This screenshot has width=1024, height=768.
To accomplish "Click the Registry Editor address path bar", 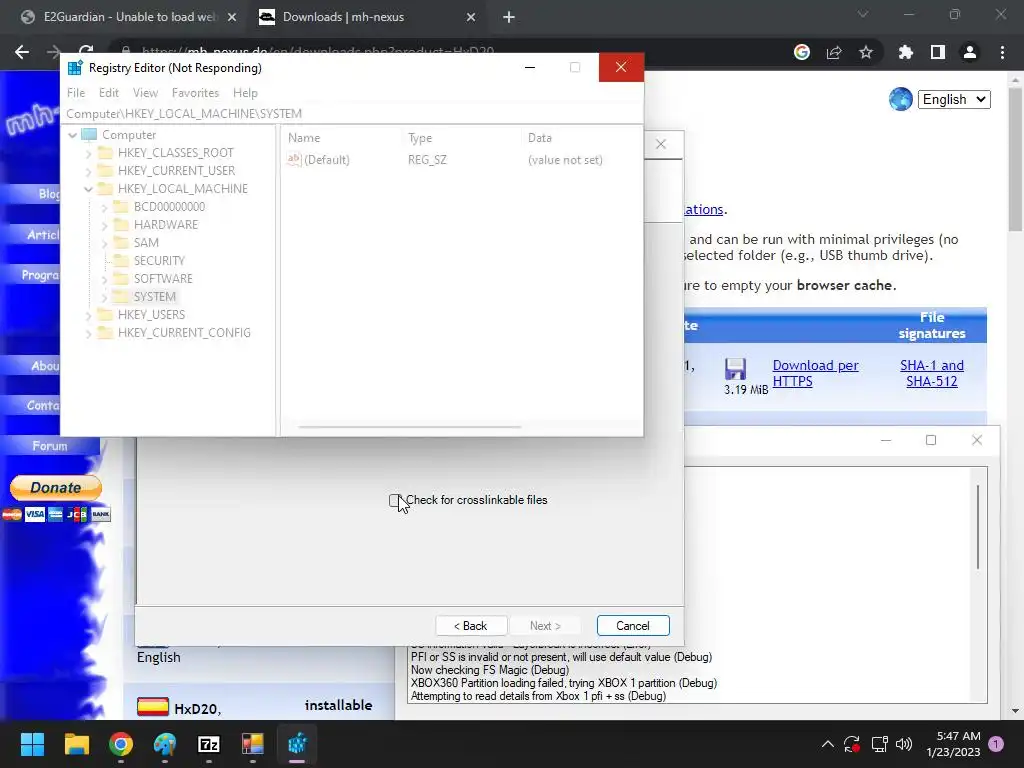I will point(351,114).
